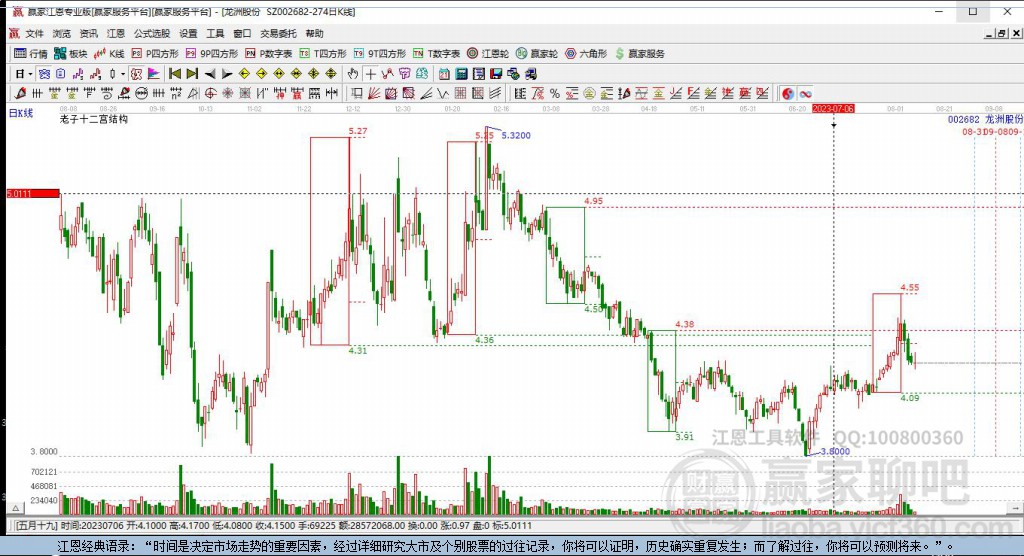Click the 3.8000 low price label
This screenshot has height=556, width=1024.
click(x=835, y=451)
